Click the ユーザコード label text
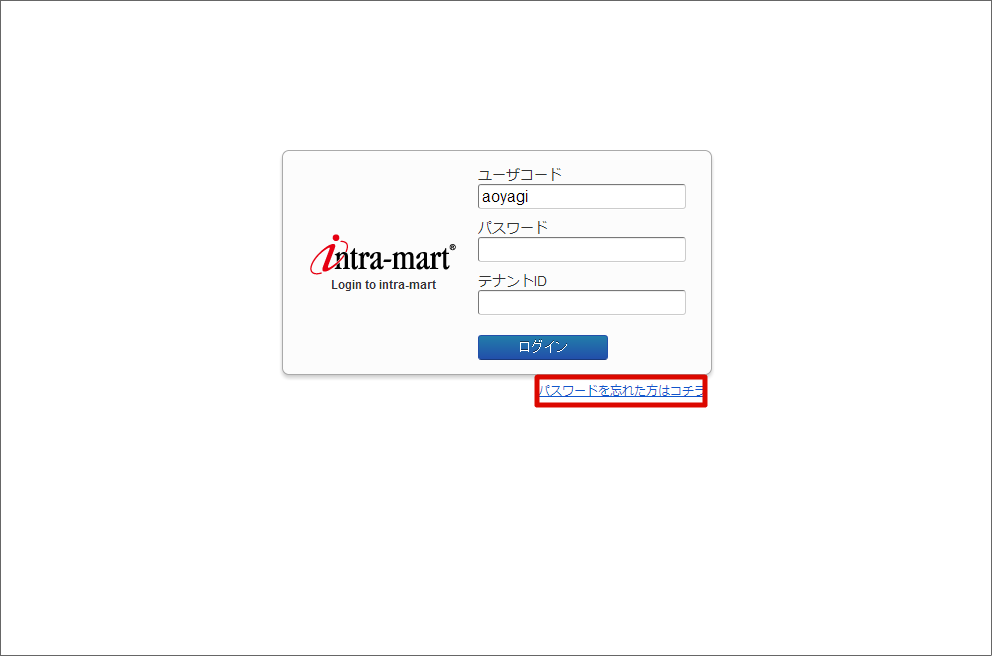This screenshot has height=656, width=992. pos(519,175)
